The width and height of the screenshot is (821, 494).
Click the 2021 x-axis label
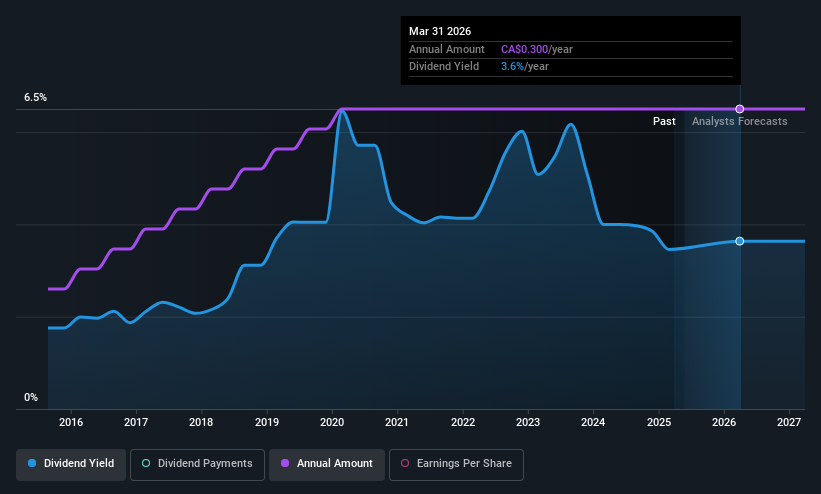[397, 422]
